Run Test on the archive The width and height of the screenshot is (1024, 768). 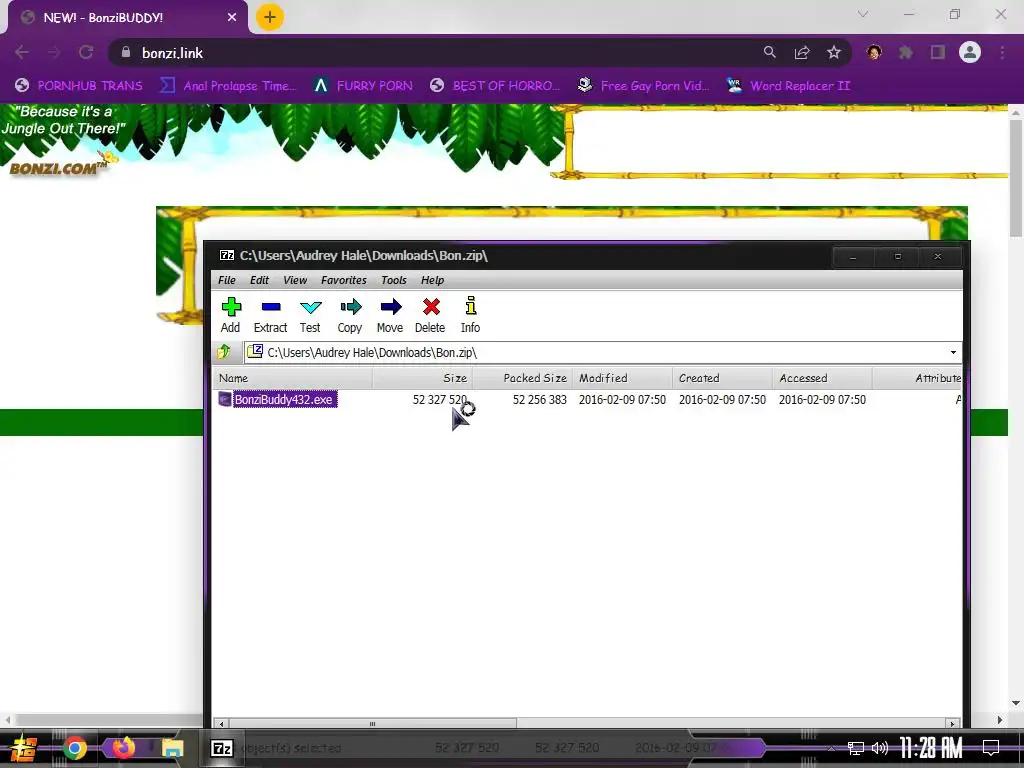click(310, 315)
